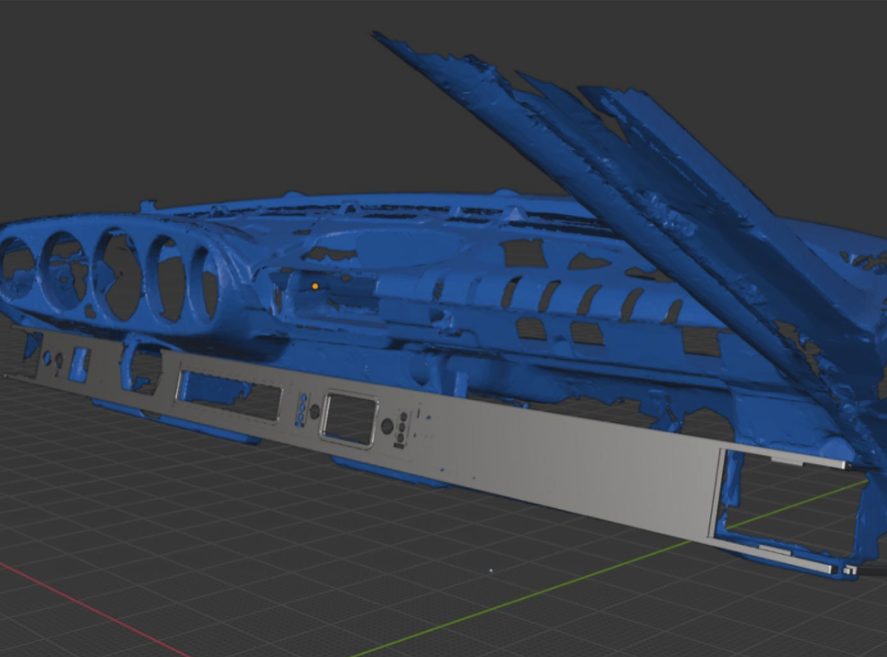Select the orange origin point on the blue mesh
The image size is (887, 657).
(314, 286)
